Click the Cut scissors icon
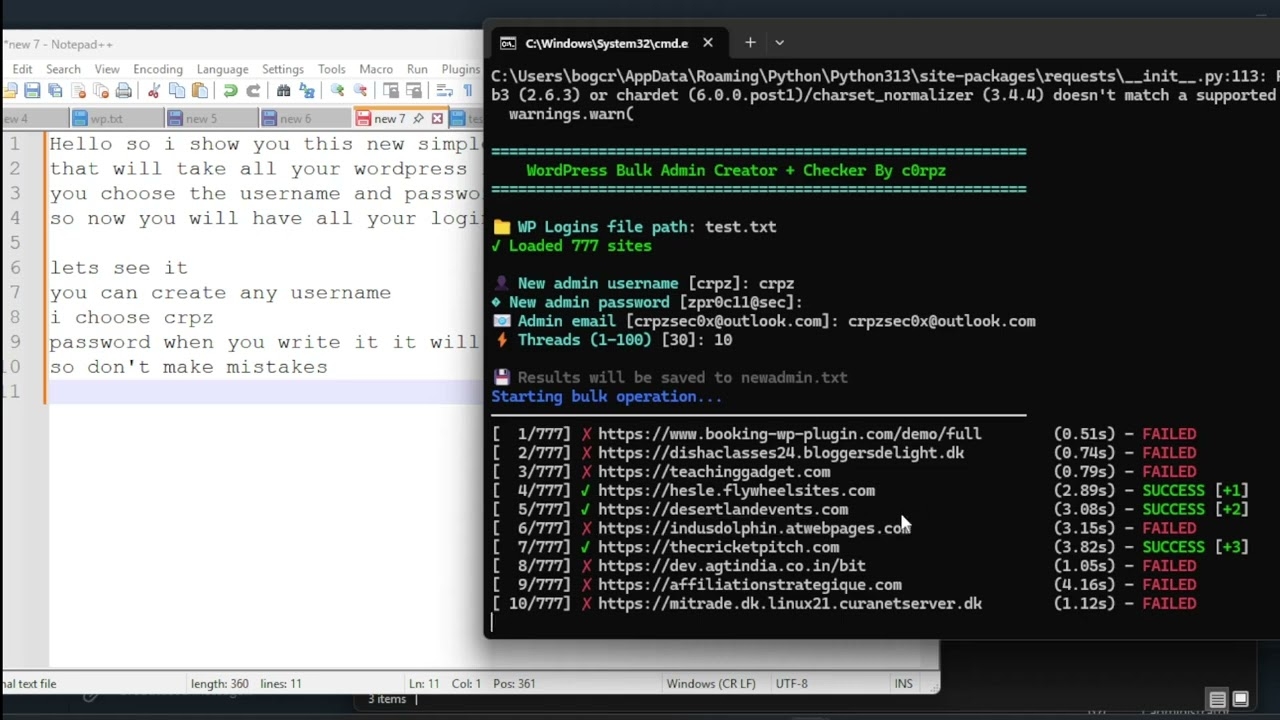This screenshot has width=1280, height=720. click(154, 91)
